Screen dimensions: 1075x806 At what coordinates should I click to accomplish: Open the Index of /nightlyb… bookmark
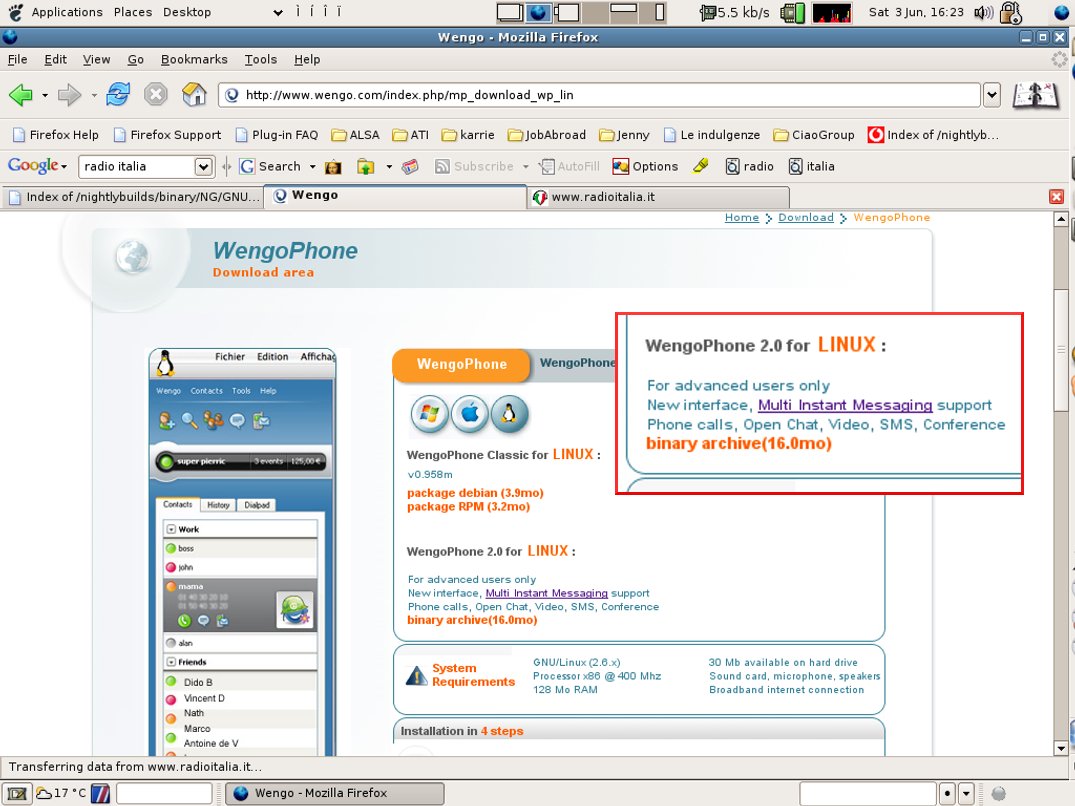(x=933, y=135)
